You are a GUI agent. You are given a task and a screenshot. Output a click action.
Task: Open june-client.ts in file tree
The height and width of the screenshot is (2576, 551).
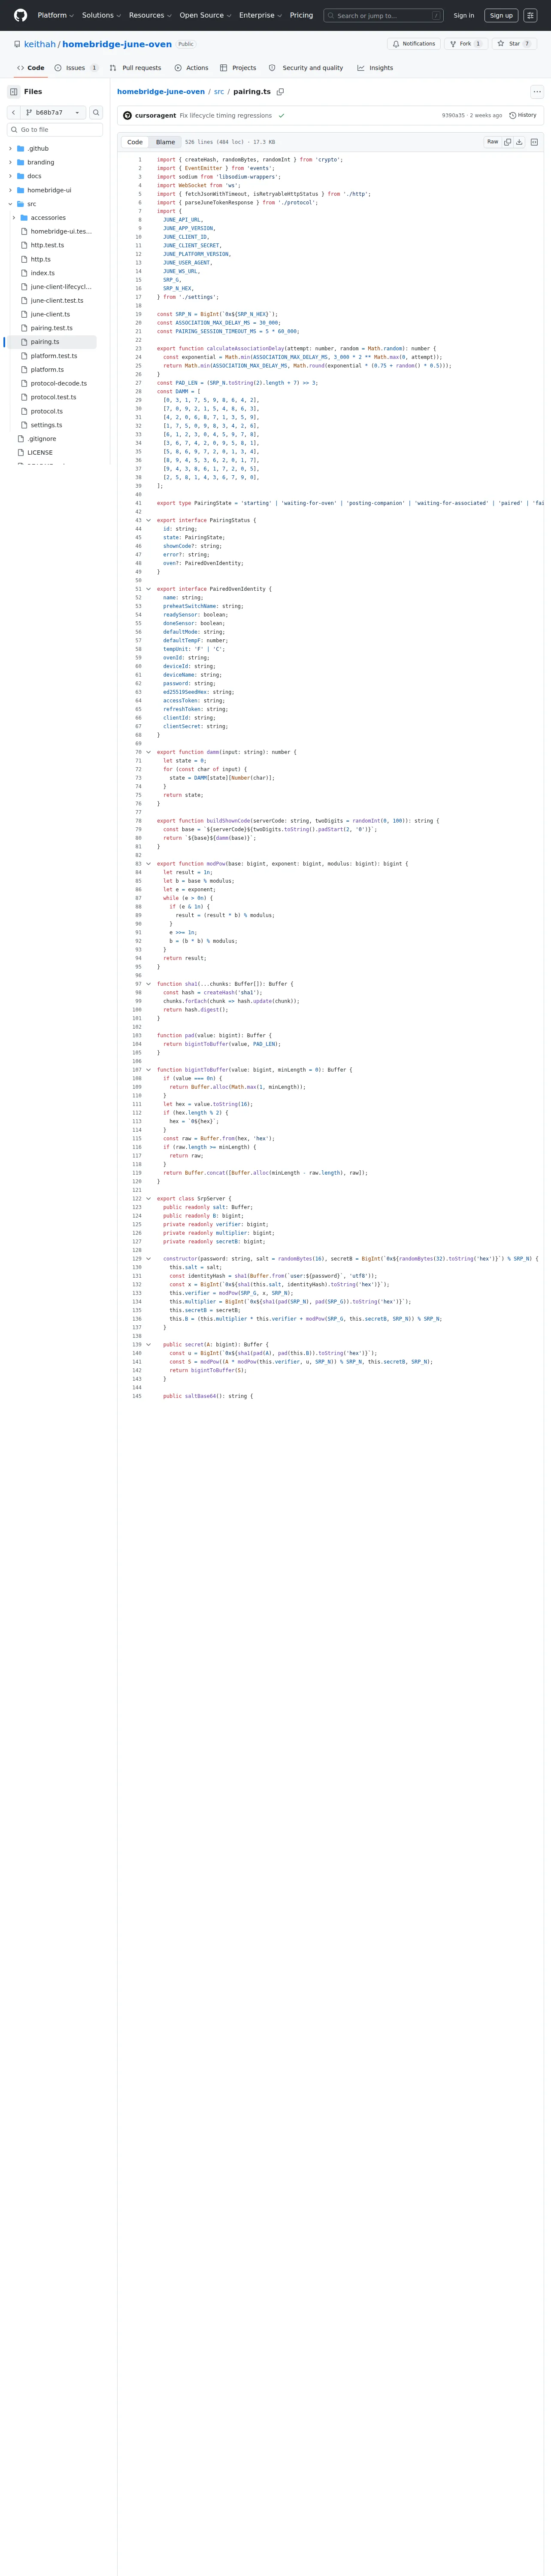tap(50, 314)
